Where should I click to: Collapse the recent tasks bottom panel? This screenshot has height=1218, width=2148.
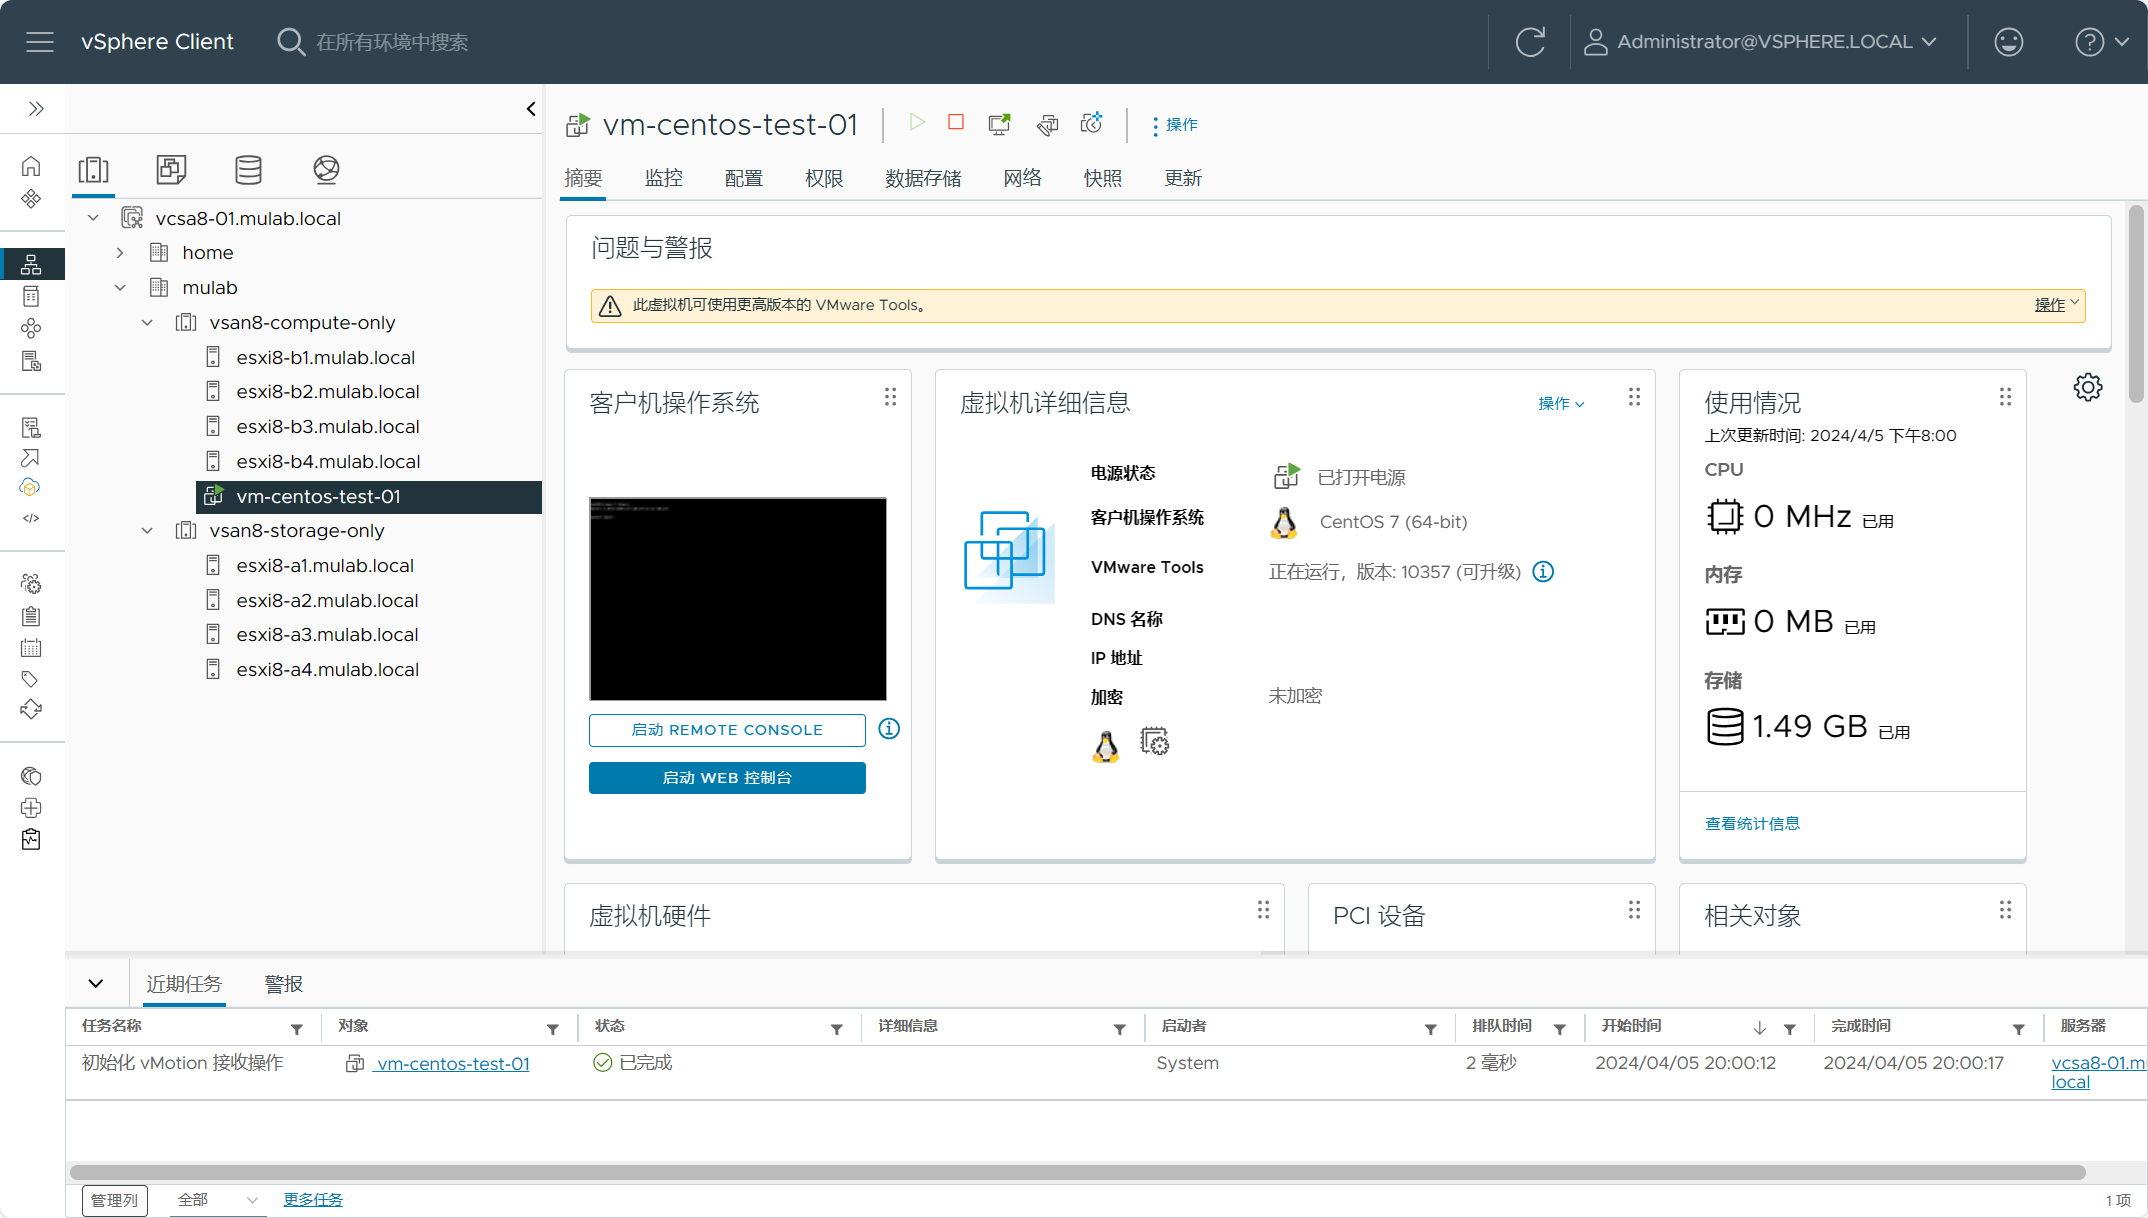coord(96,984)
